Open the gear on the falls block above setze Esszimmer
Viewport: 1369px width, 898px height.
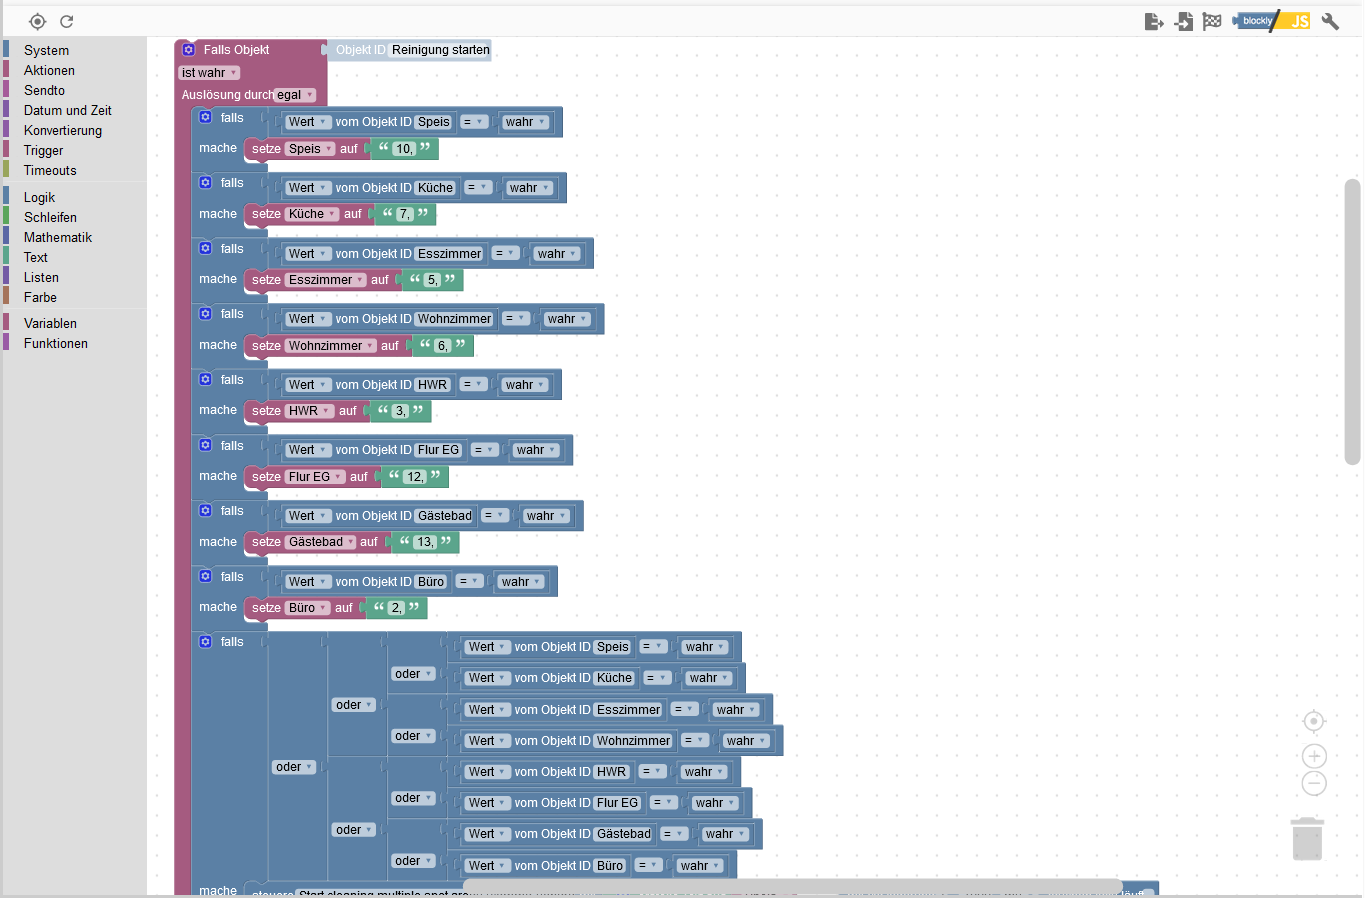[205, 248]
